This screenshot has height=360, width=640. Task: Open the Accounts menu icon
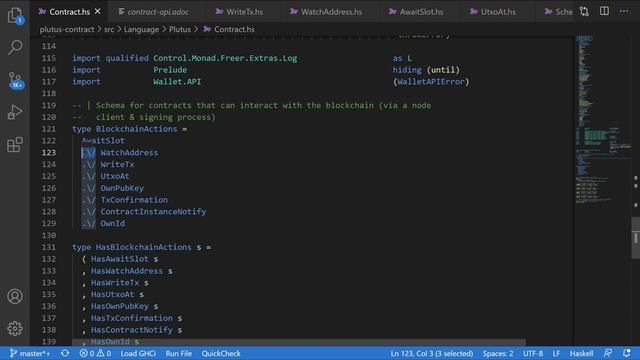tap(15, 296)
